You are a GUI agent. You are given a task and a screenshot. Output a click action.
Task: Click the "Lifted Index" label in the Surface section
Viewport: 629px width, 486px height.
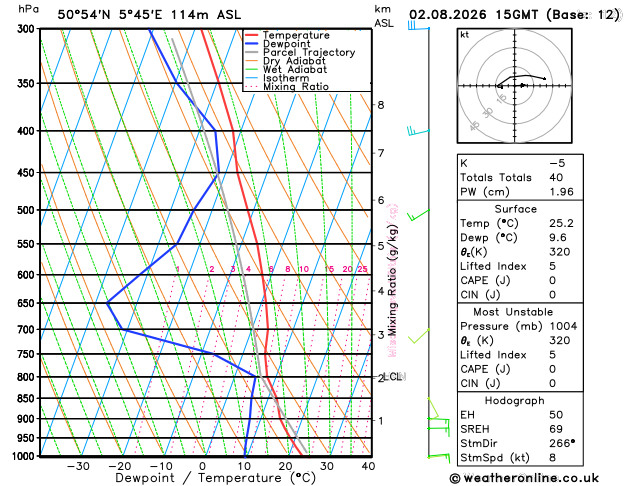click(x=493, y=266)
